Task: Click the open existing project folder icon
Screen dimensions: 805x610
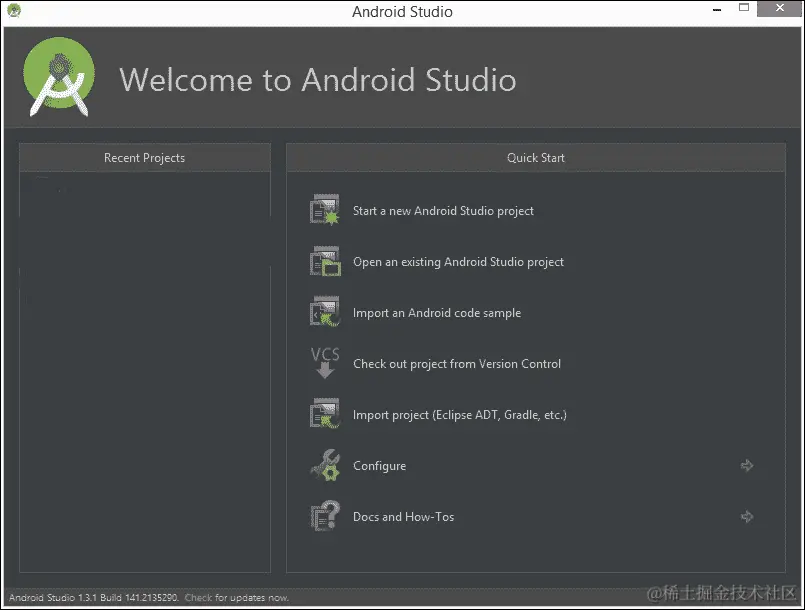Action: [x=324, y=261]
